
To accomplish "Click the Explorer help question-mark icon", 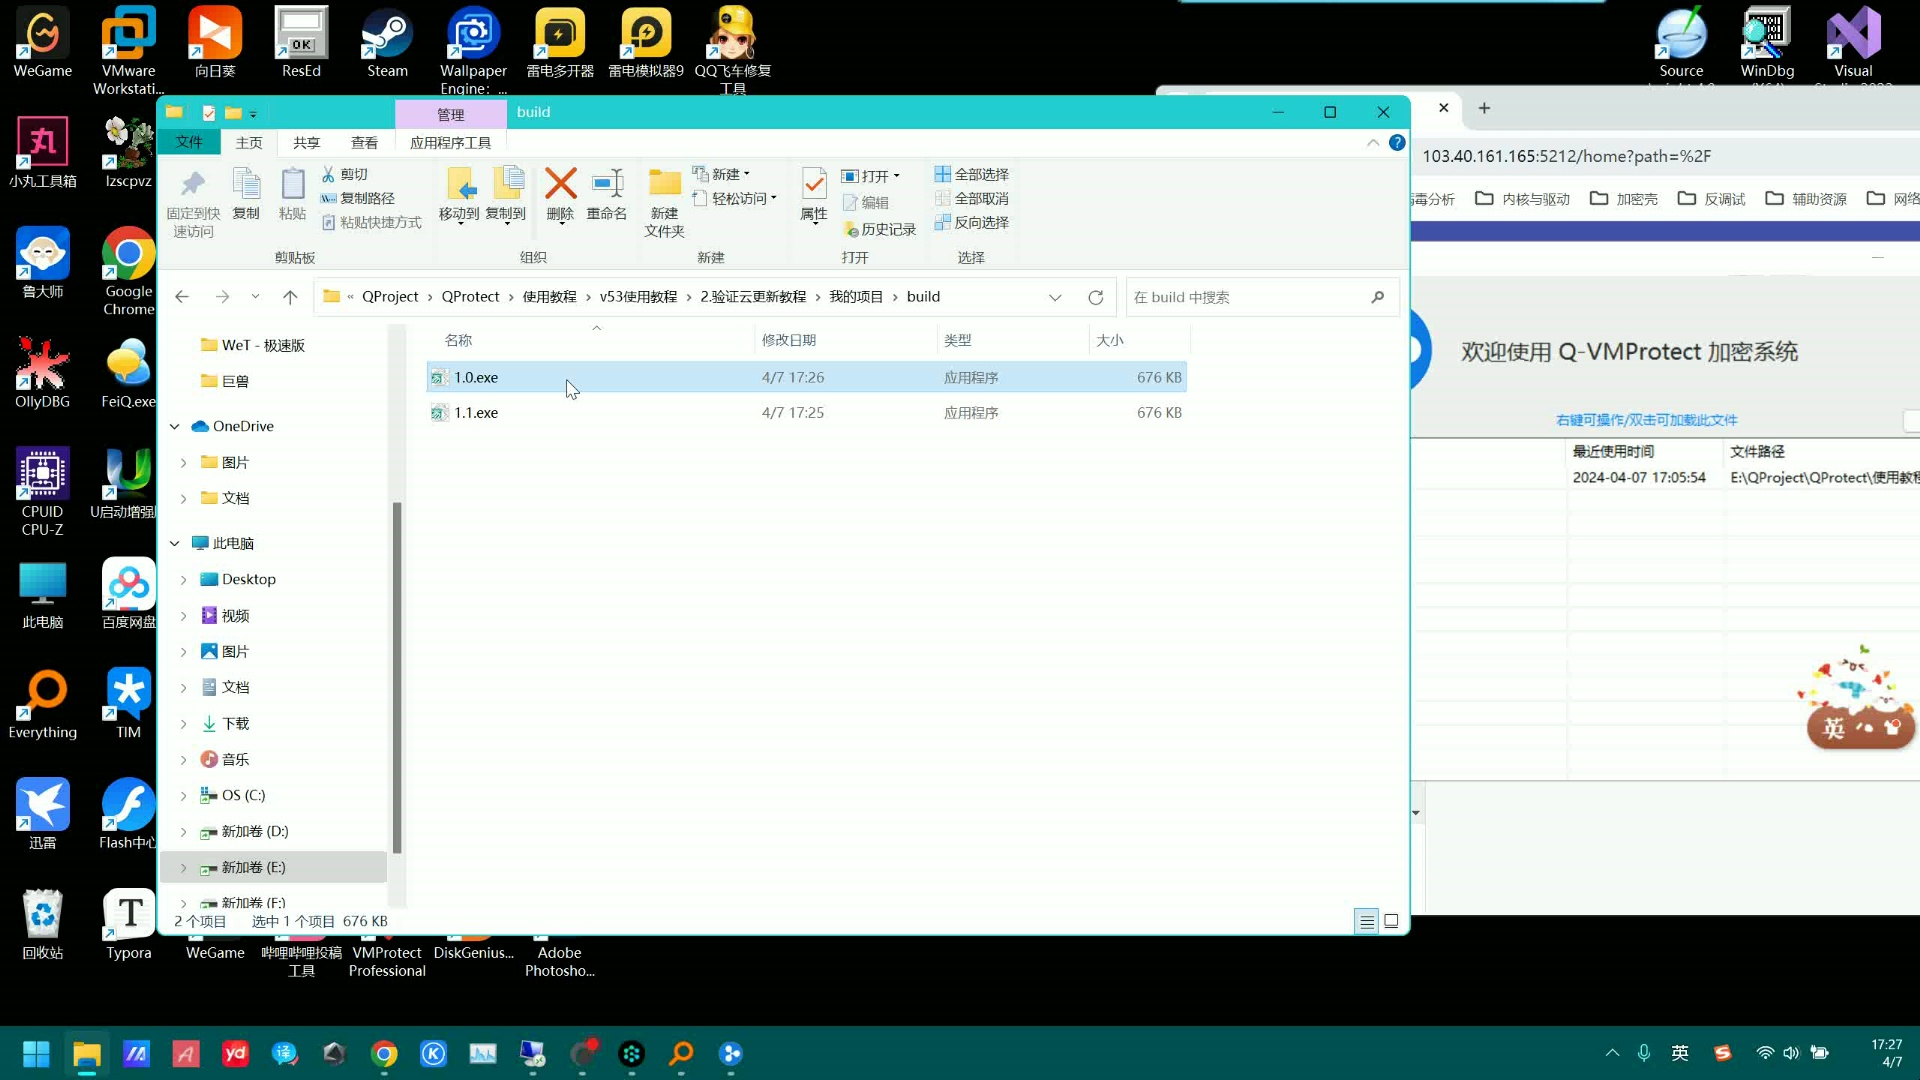I will 1397,143.
